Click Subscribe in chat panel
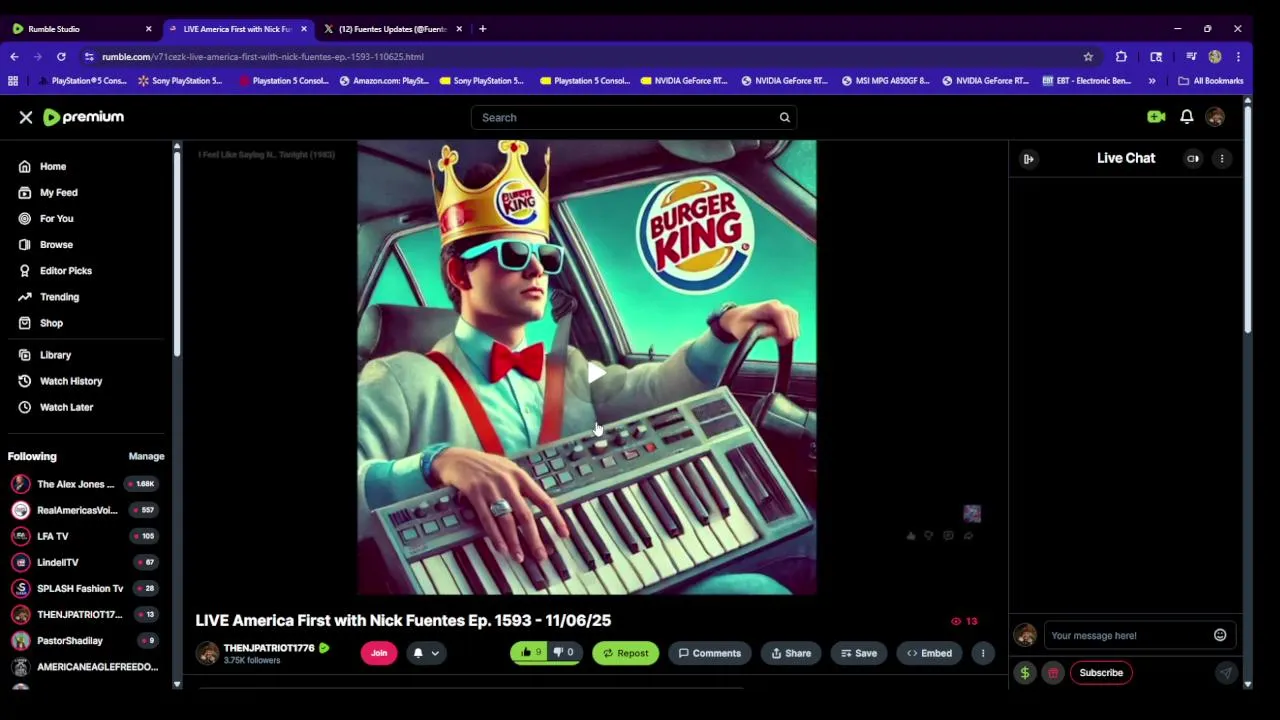The width and height of the screenshot is (1280, 720). point(1101,673)
